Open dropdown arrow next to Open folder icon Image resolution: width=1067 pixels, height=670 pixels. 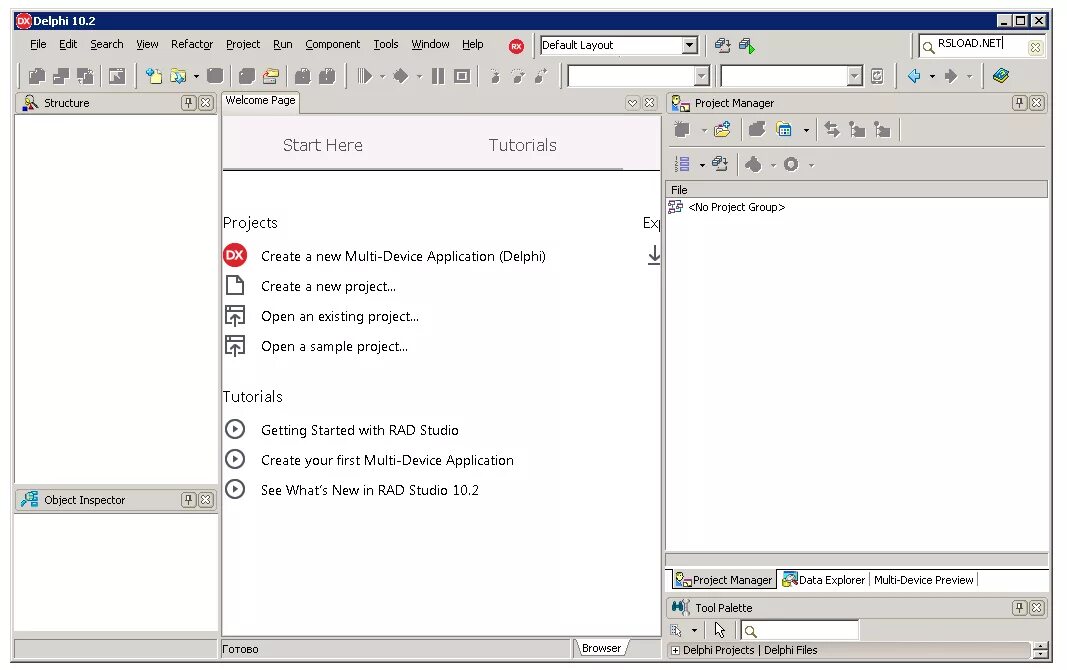tap(196, 76)
